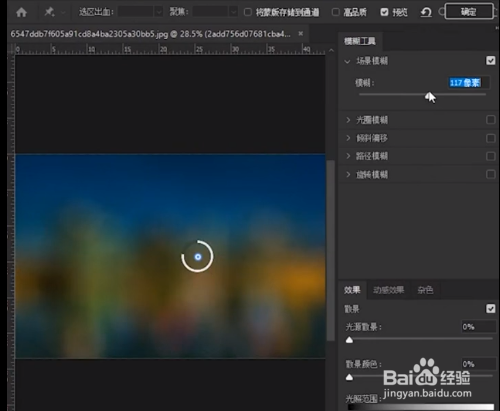The height and width of the screenshot is (411, 500).
Task: Enable the 高品质 checkbox
Action: [336, 12]
